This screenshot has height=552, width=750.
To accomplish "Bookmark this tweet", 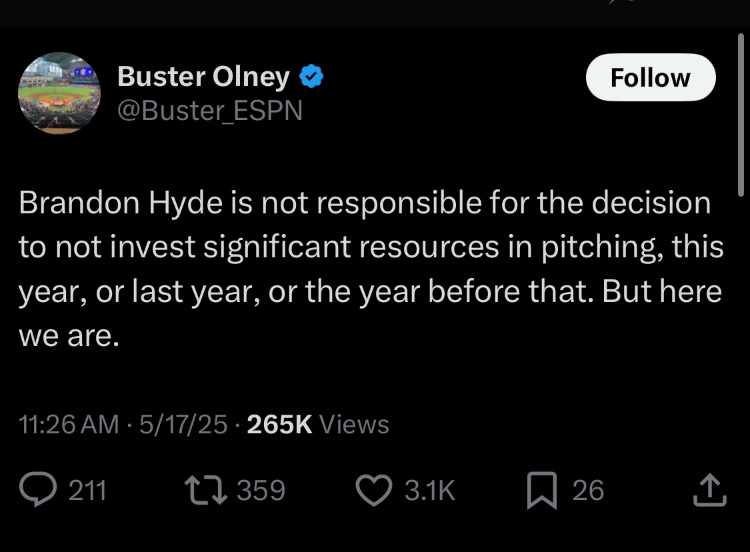I will pyautogui.click(x=541, y=490).
